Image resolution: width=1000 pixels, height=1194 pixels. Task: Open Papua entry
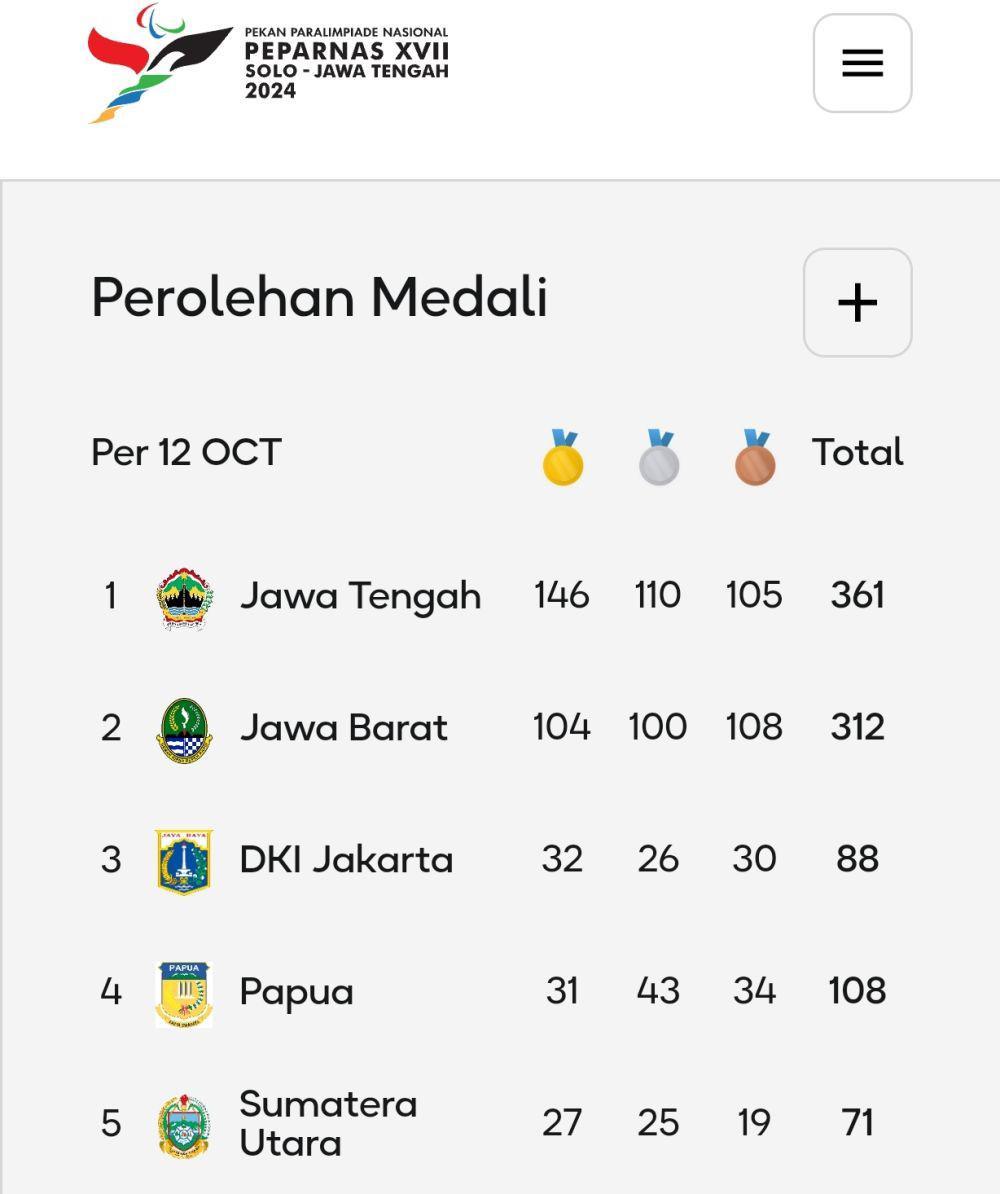(x=296, y=993)
